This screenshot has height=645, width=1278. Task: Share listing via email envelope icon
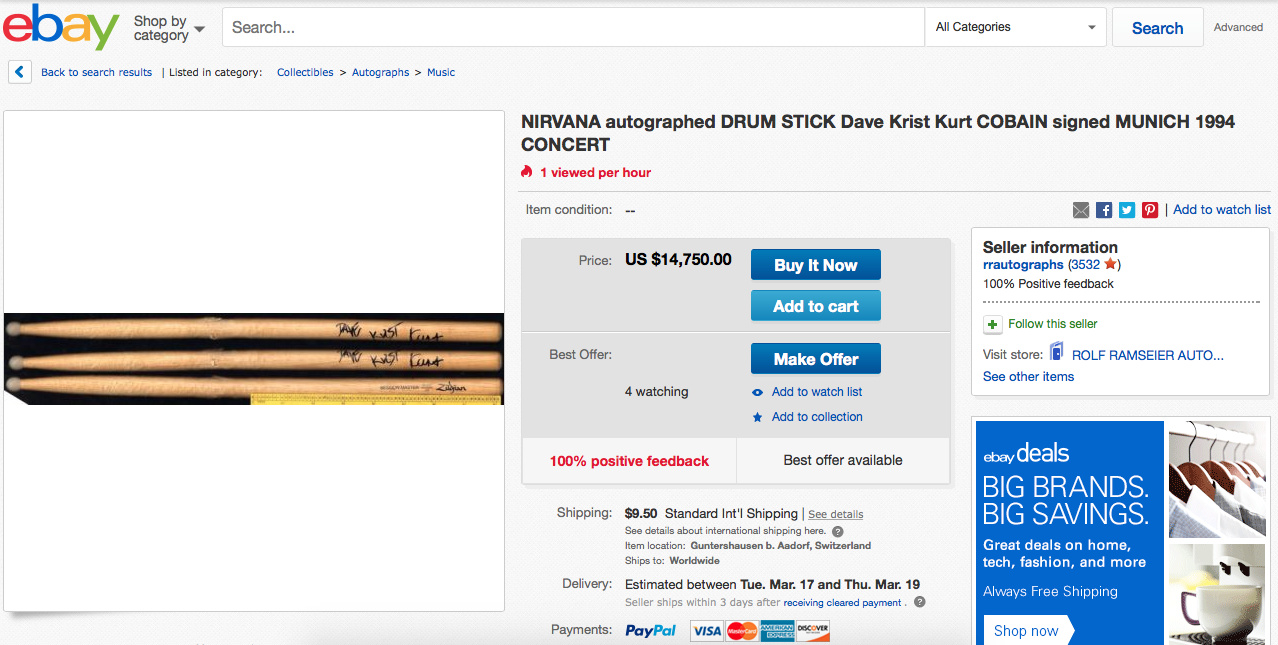point(1081,210)
